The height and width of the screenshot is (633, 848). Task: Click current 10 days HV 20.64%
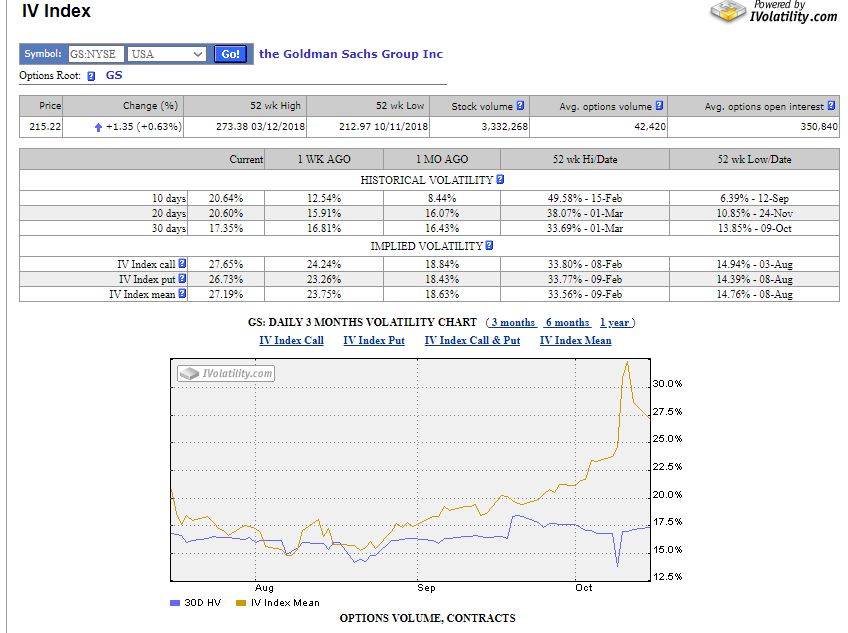[226, 198]
